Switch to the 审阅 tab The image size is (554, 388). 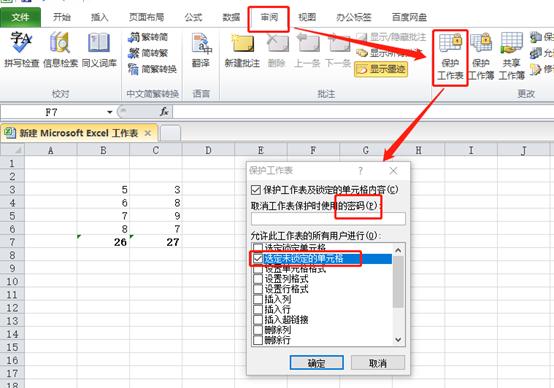(269, 17)
